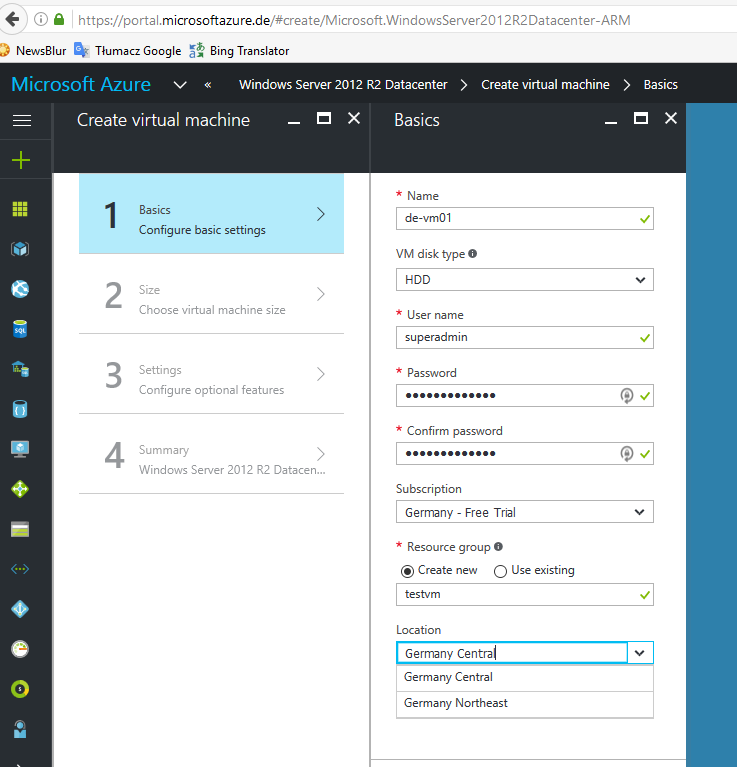Open VM disk type HDD dropdown
The image size is (737, 767).
[524, 280]
